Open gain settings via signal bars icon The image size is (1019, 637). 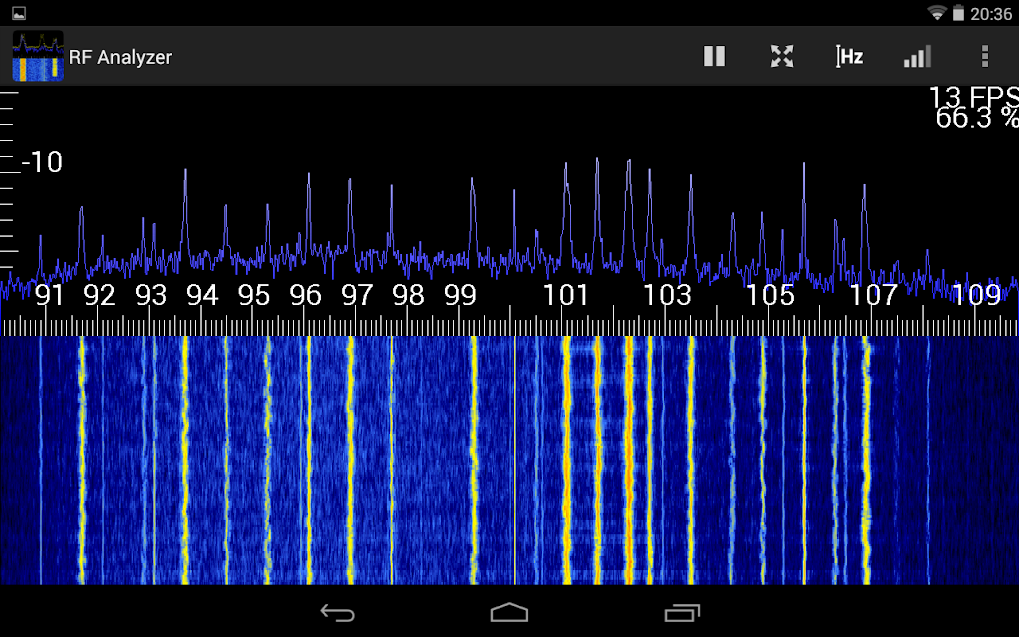[917, 57]
